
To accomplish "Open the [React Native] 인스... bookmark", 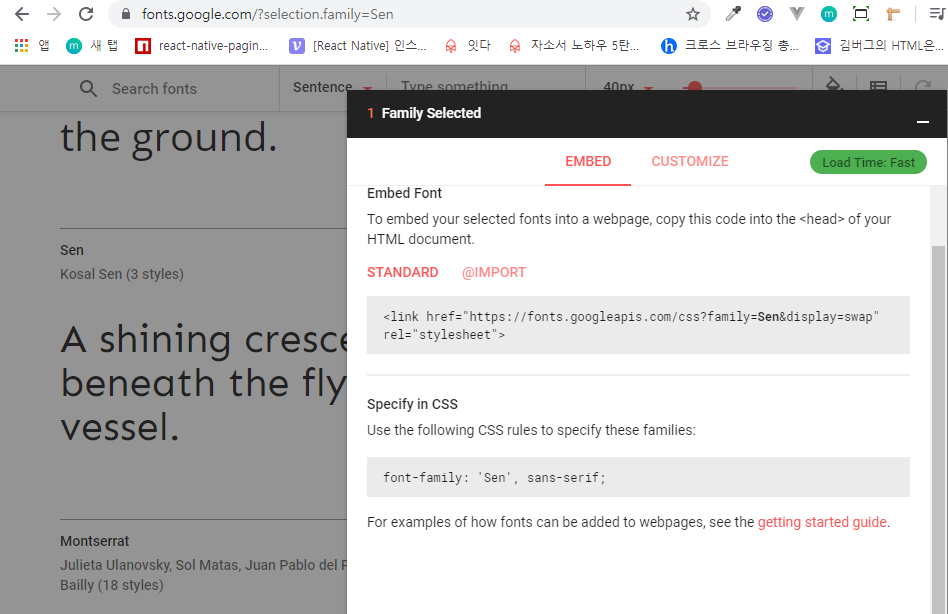I will click(x=358, y=45).
